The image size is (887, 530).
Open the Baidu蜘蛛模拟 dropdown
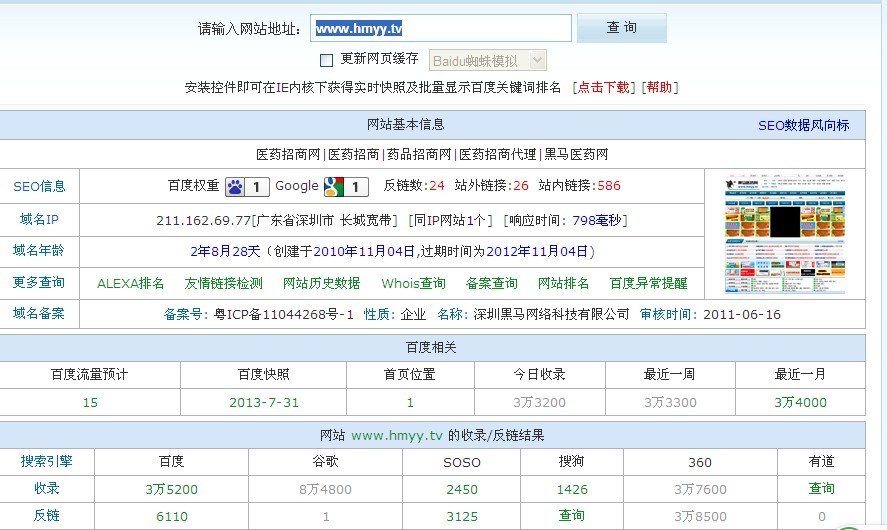pyautogui.click(x=488, y=61)
